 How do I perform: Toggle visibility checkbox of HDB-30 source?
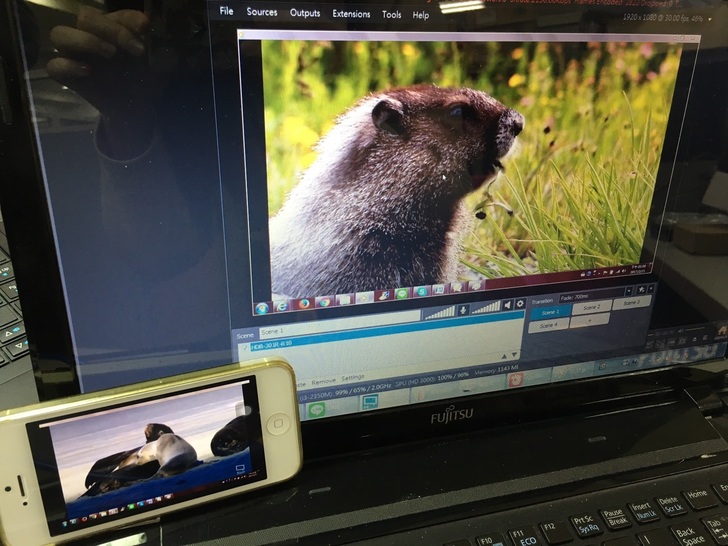point(245,346)
